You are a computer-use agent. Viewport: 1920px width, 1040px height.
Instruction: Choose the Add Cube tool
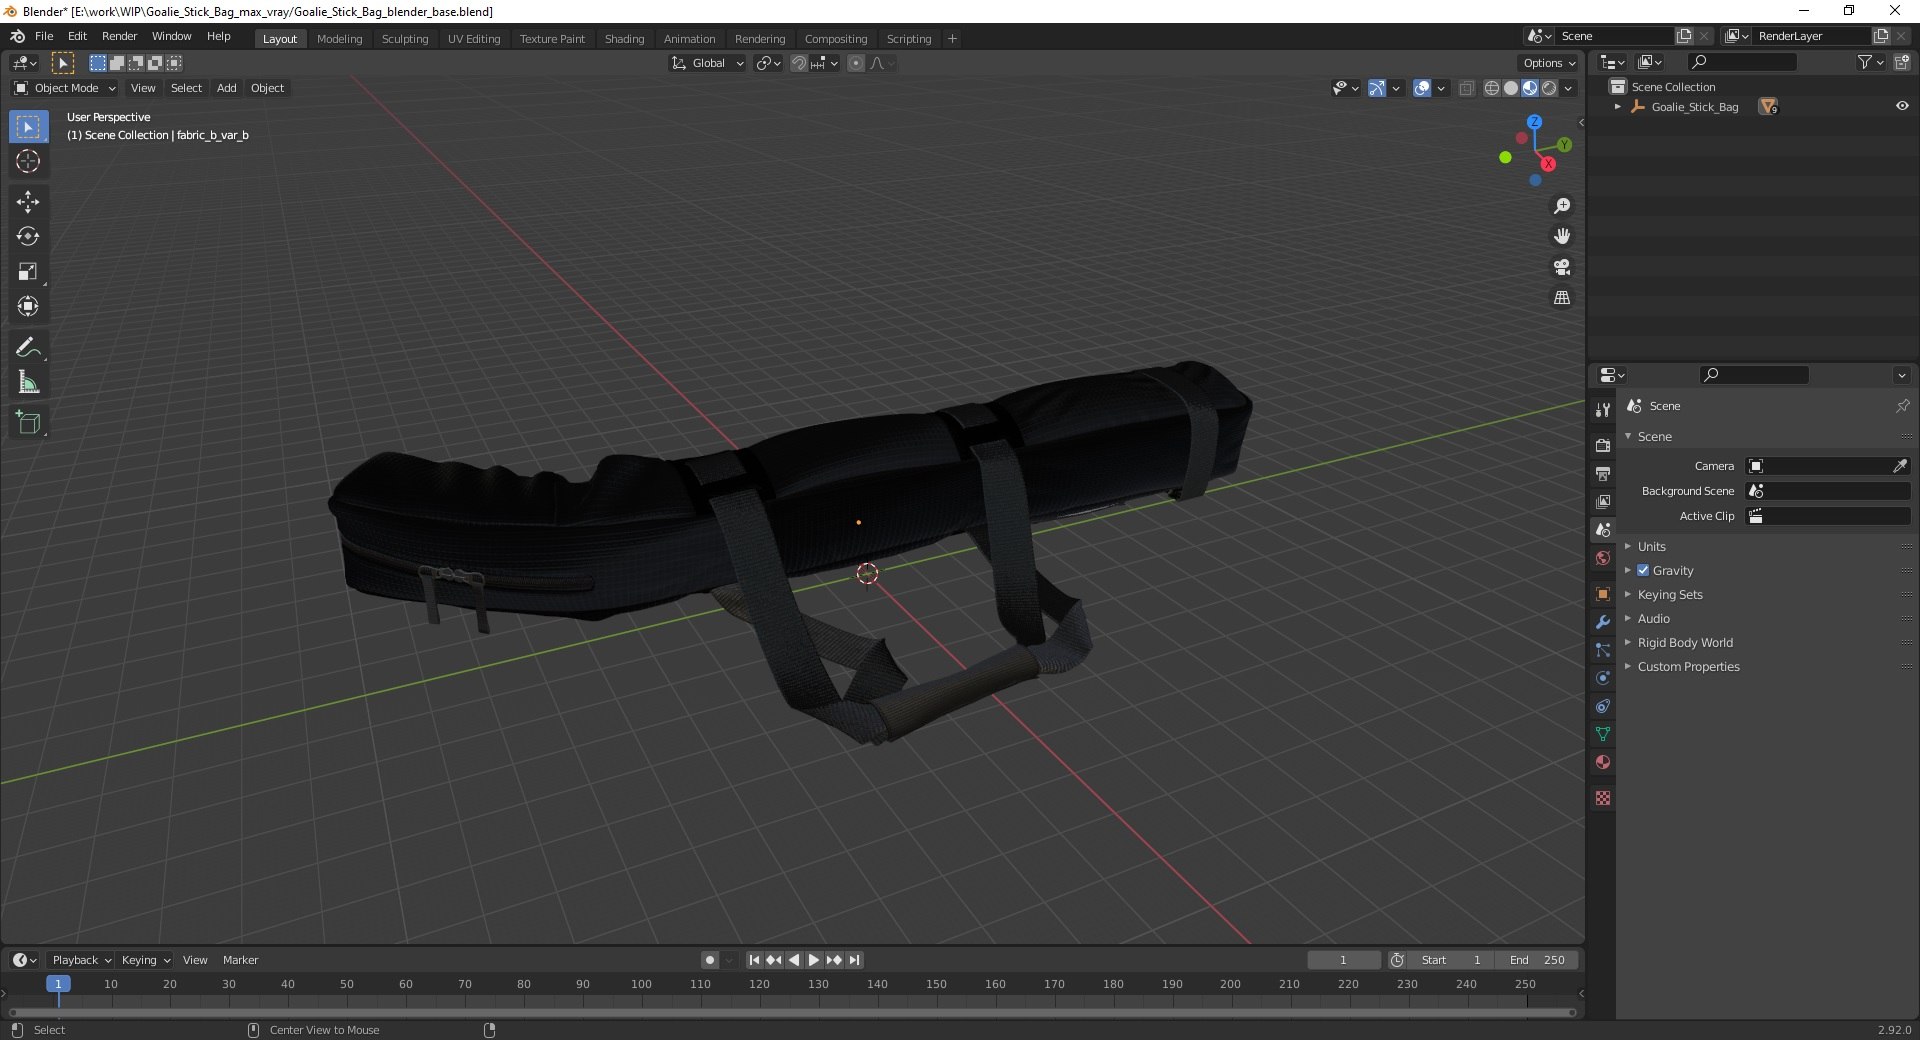[28, 423]
